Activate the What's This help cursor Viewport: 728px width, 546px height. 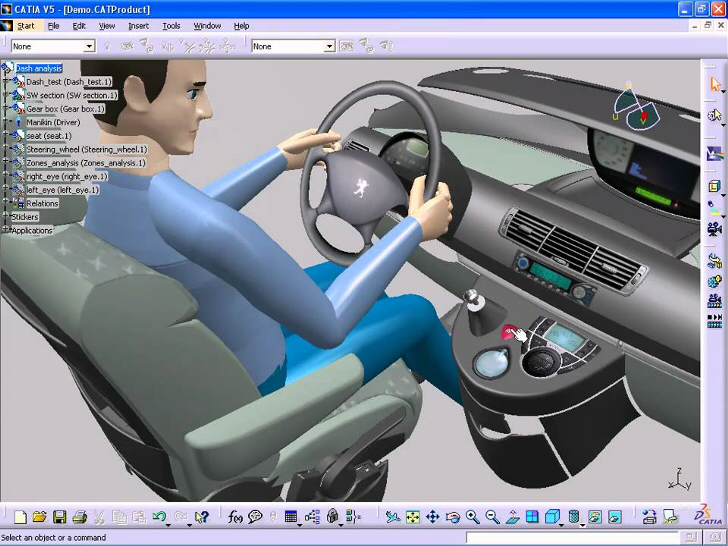[202, 517]
